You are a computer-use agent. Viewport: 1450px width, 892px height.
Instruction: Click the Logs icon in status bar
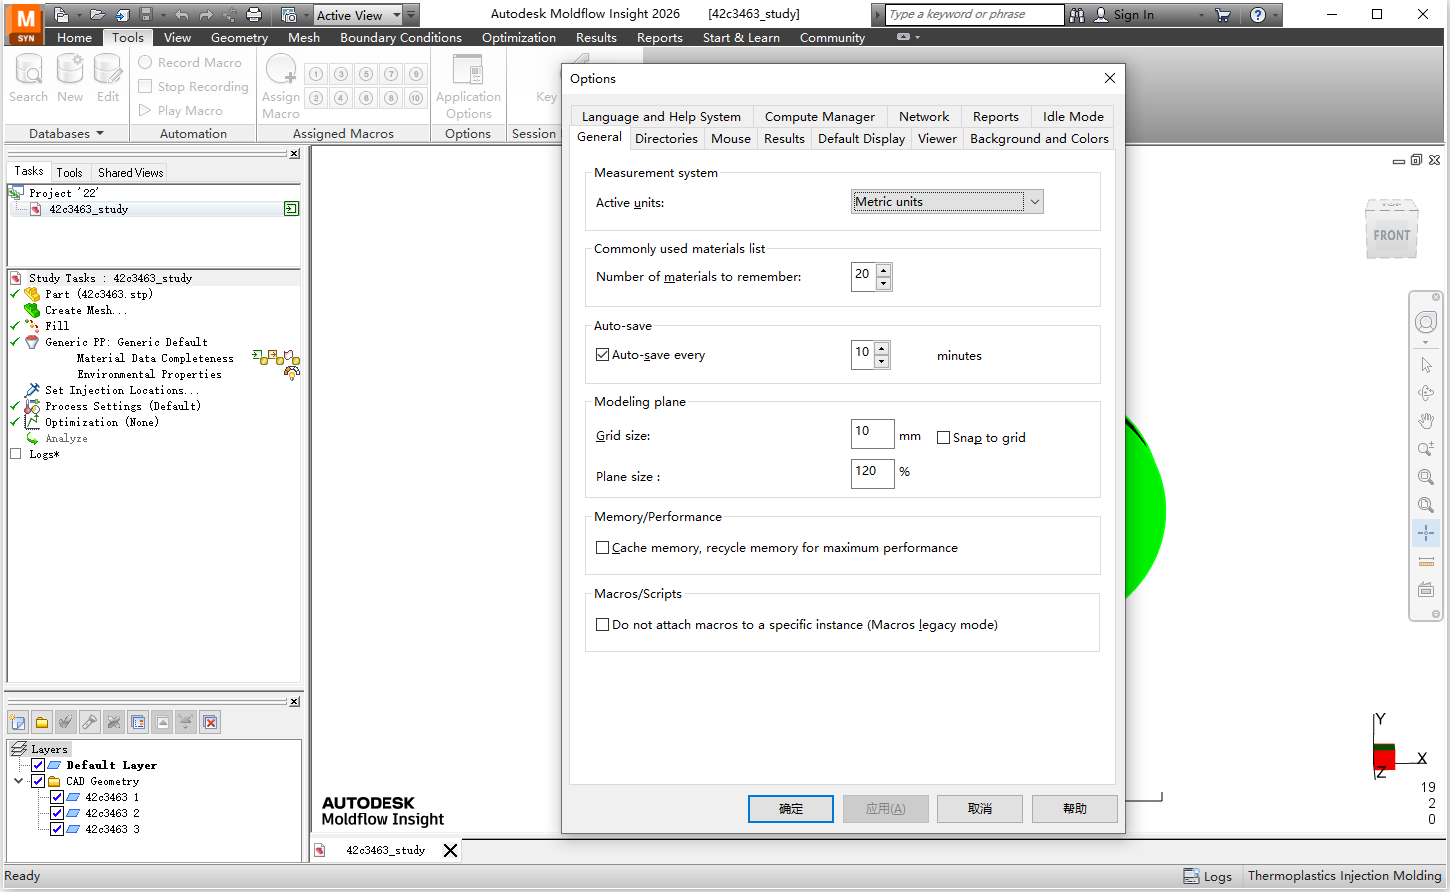point(1191,876)
